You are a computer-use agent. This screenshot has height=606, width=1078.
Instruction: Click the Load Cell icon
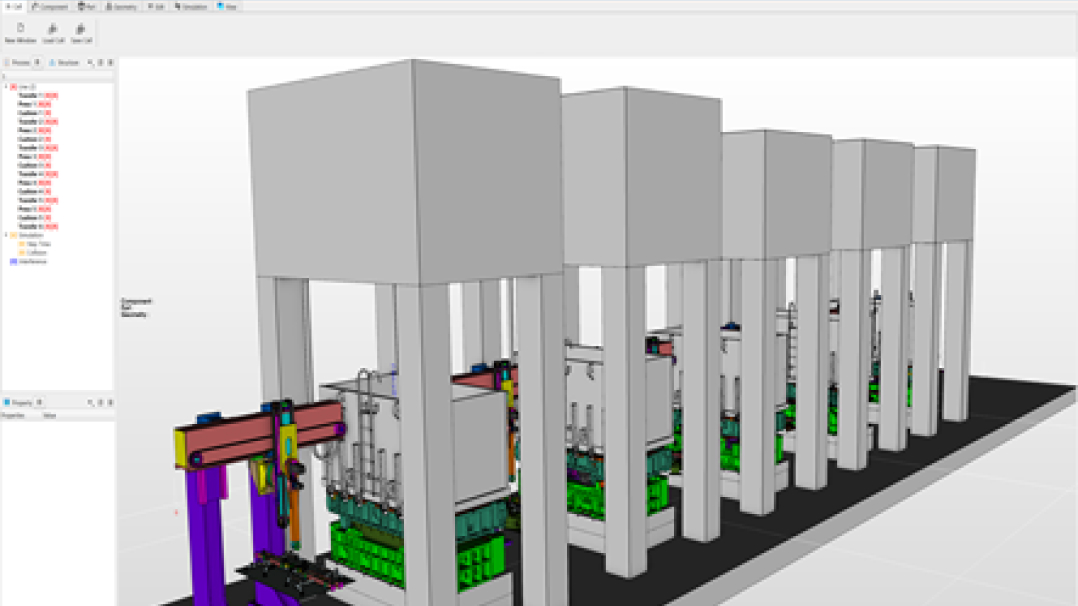click(x=52, y=28)
